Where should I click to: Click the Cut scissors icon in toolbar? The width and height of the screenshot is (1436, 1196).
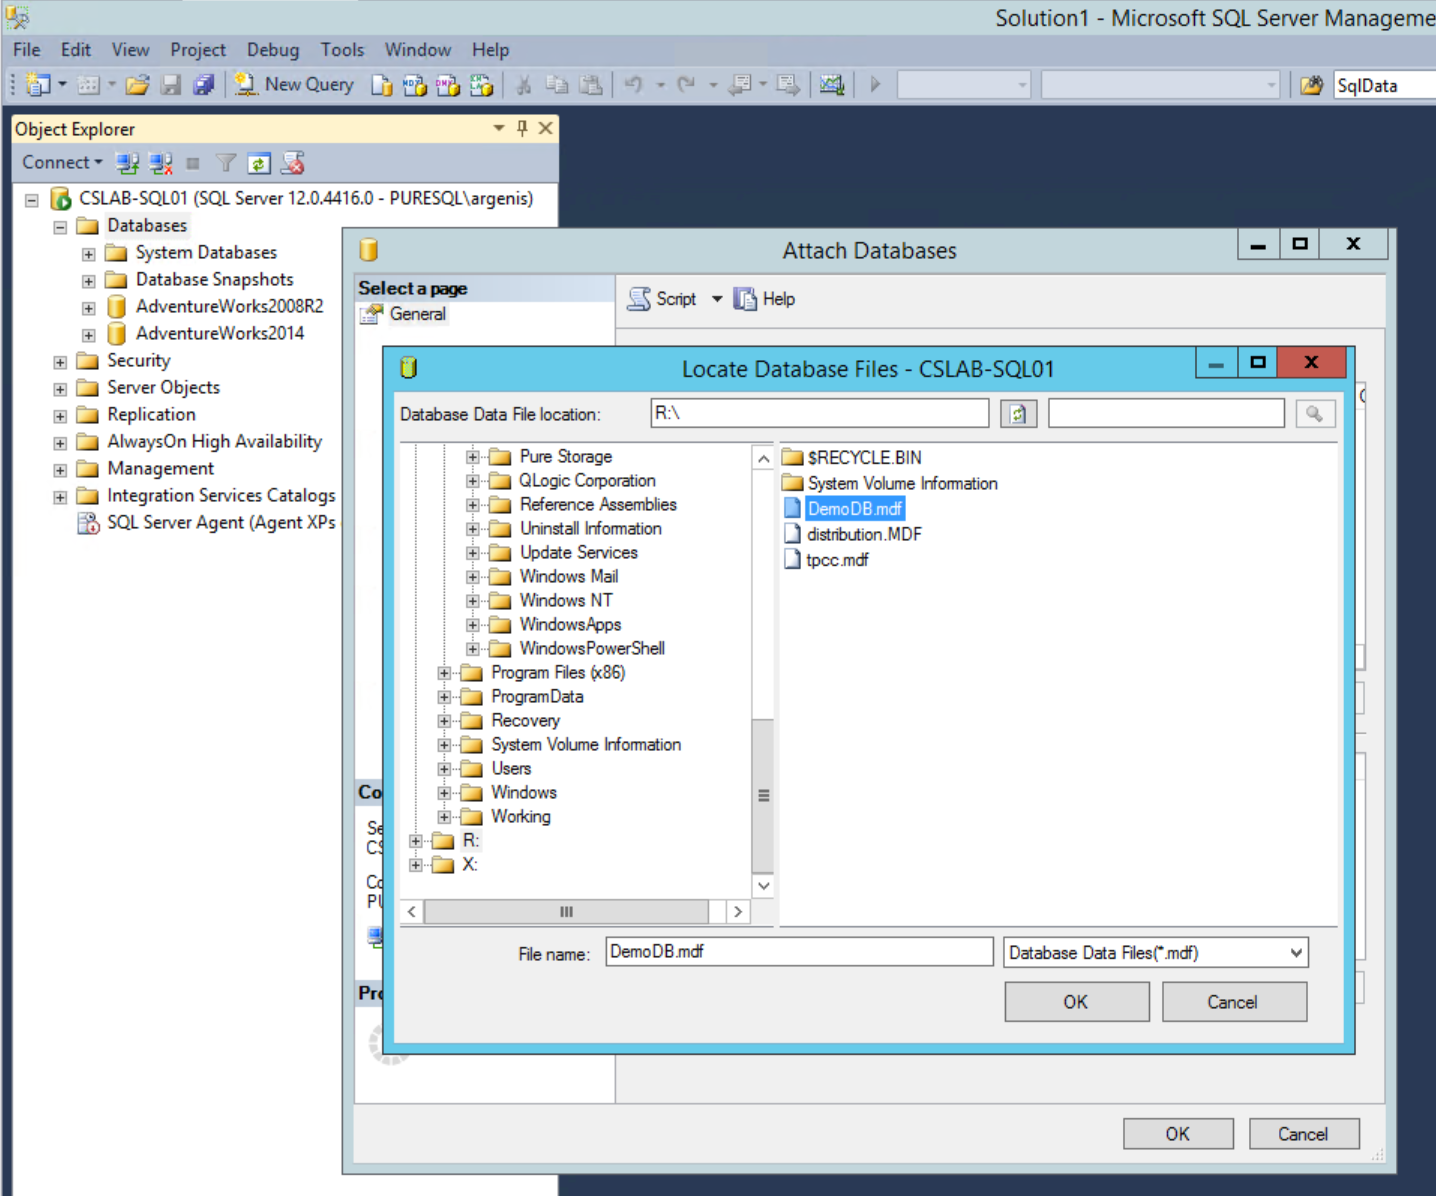point(523,85)
